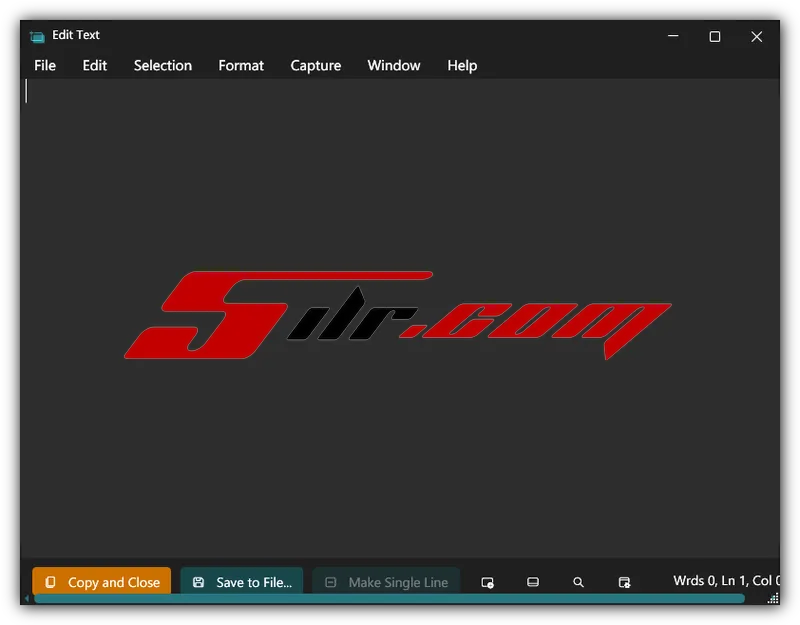
Task: Start a new fullscreen grab from bottom bar
Action: pyautogui.click(x=487, y=582)
